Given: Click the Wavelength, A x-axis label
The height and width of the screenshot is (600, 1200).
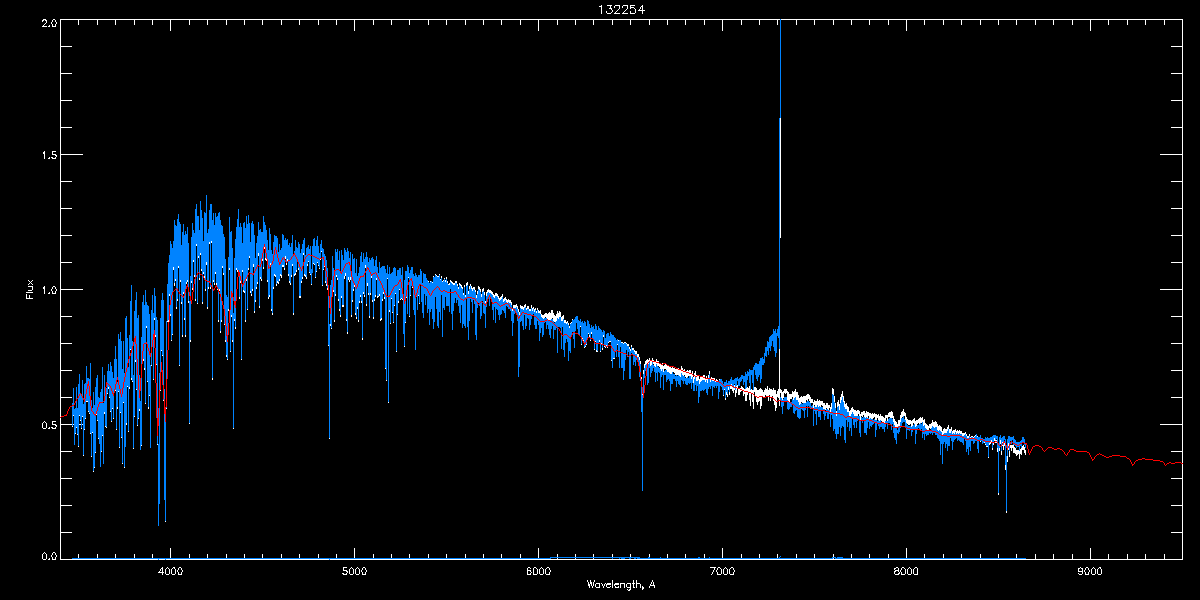Looking at the screenshot, I should coord(620,584).
